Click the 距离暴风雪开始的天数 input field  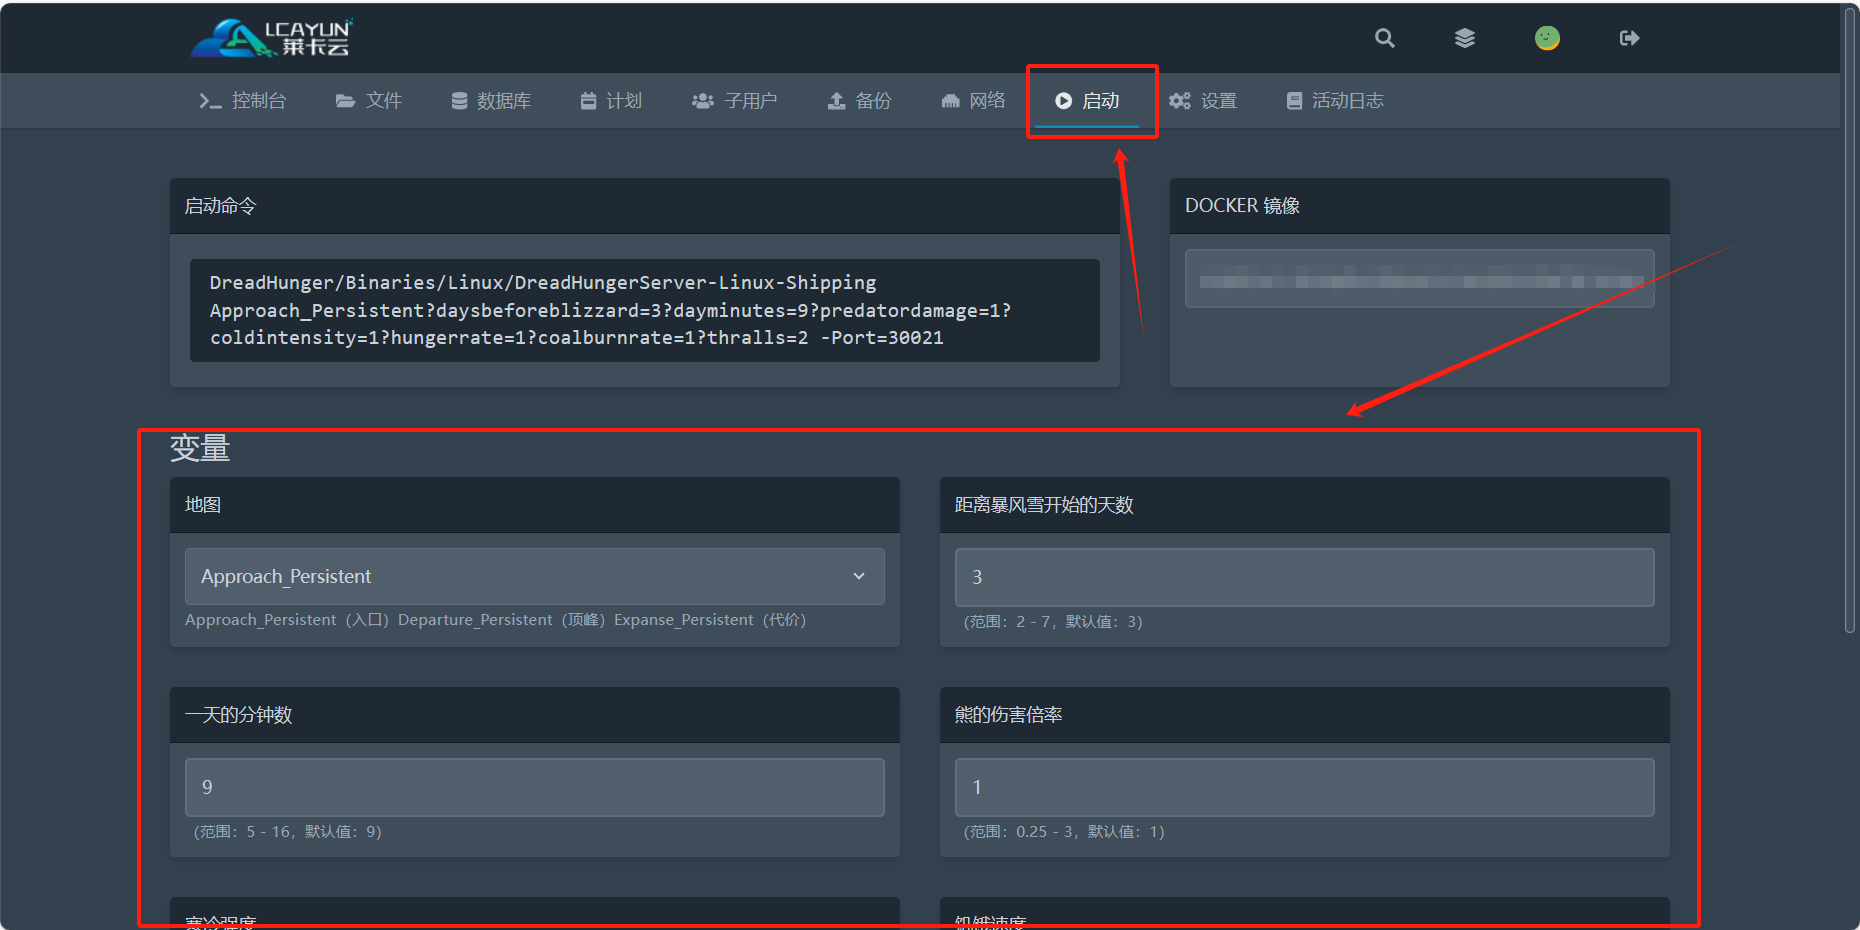tap(1305, 577)
